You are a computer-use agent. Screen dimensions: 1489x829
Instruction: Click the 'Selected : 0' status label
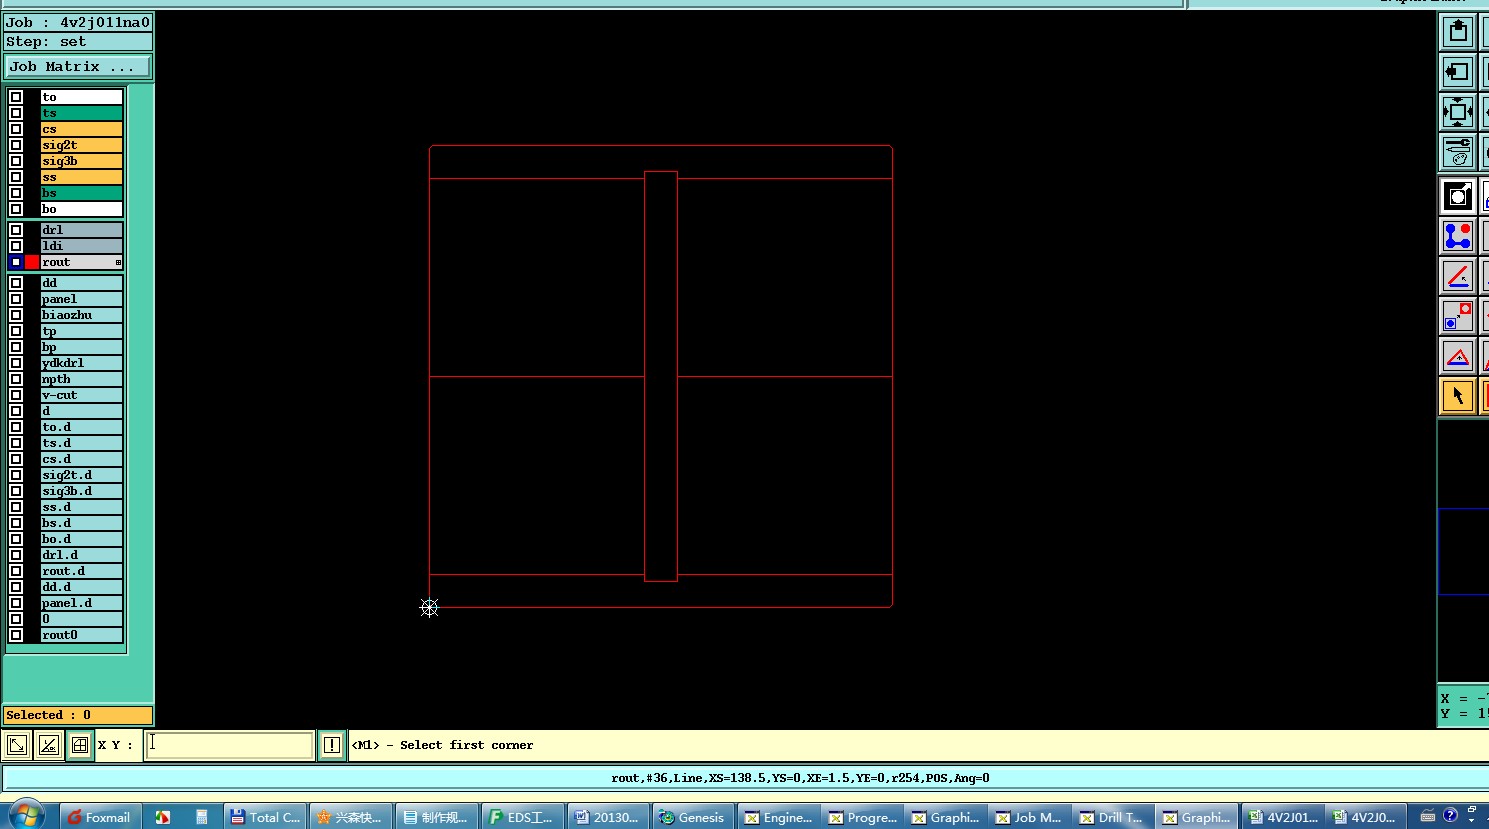[78, 715]
